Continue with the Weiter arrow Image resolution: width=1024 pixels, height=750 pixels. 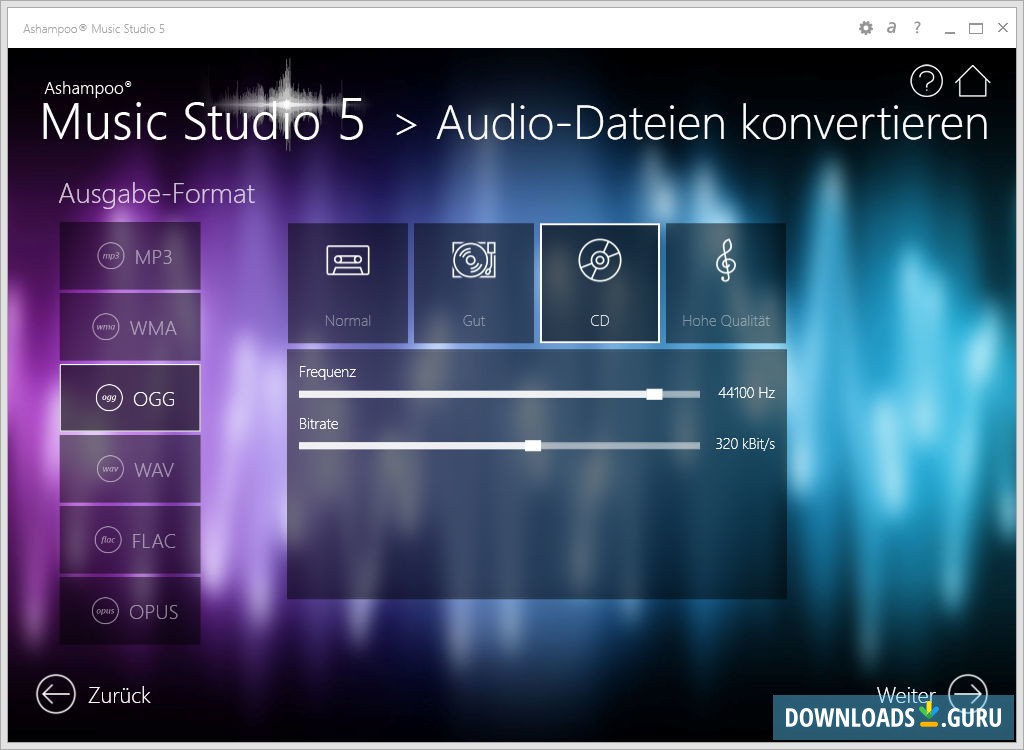pyautogui.click(x=967, y=693)
